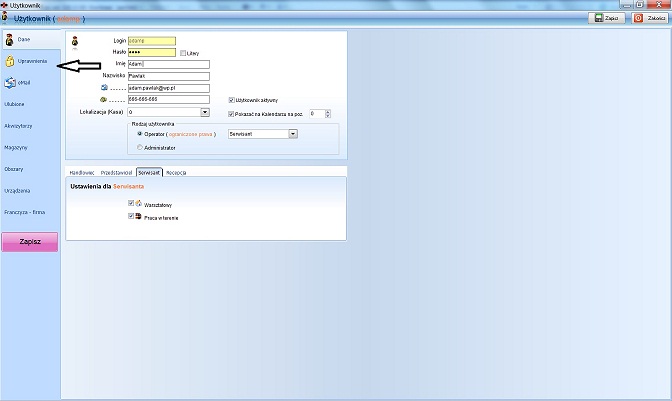Click the workshop icon beside Warsztatowy
672x401 pixels.
coord(139,203)
